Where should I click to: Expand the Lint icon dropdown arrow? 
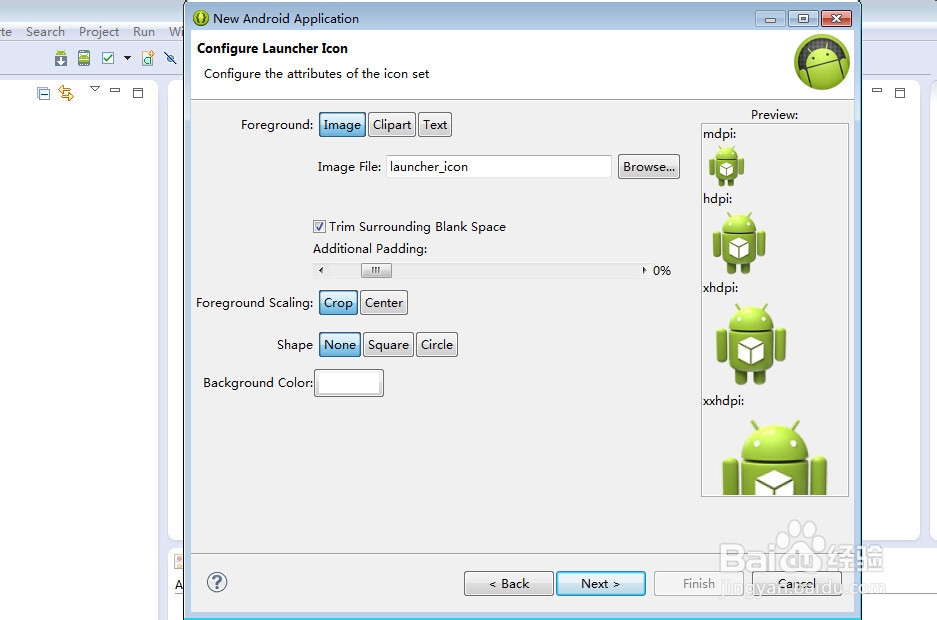[127, 58]
